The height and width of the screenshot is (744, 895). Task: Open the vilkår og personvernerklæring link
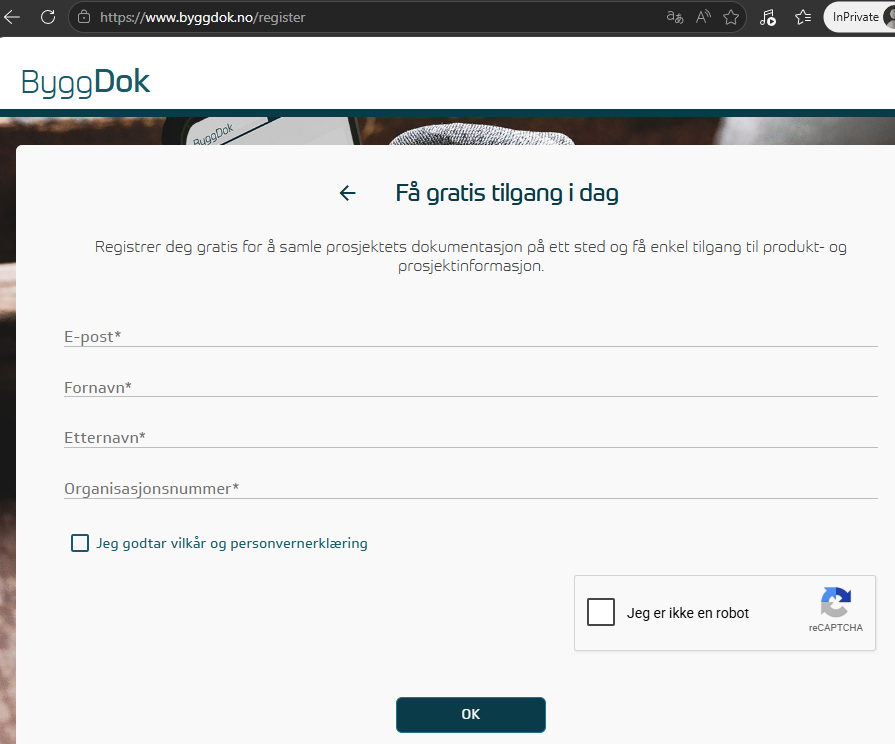269,543
